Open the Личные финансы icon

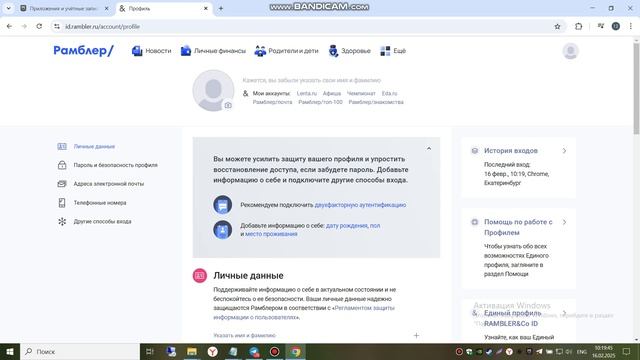click(x=186, y=51)
